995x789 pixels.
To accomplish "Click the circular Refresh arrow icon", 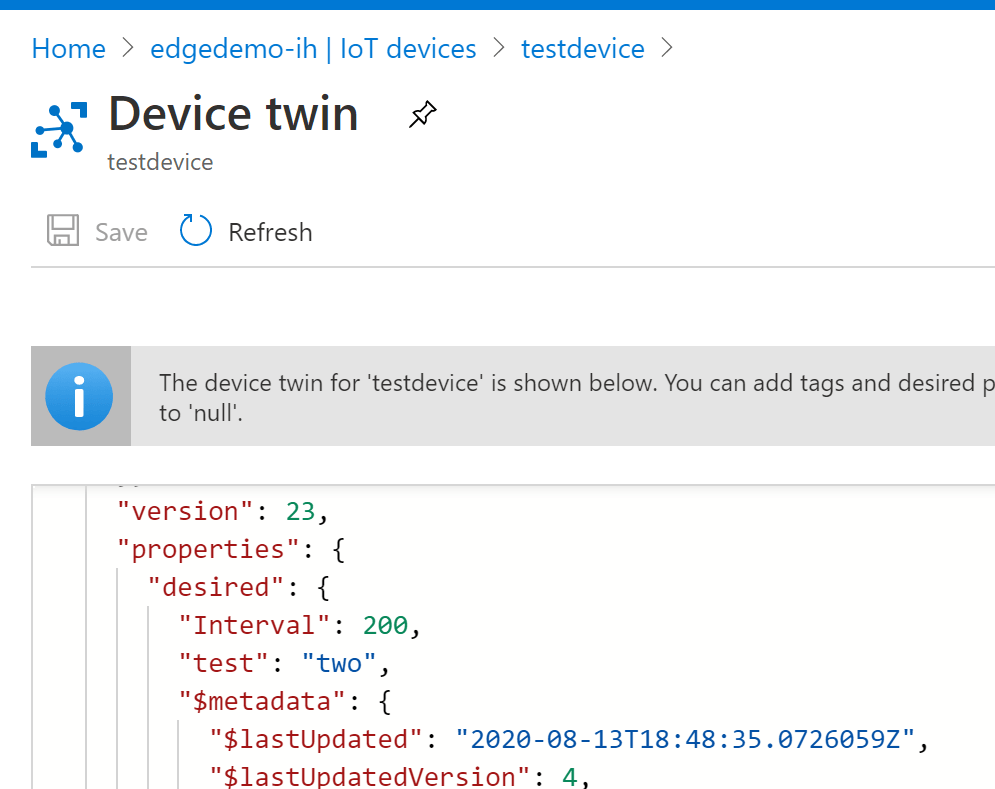I will point(196,231).
